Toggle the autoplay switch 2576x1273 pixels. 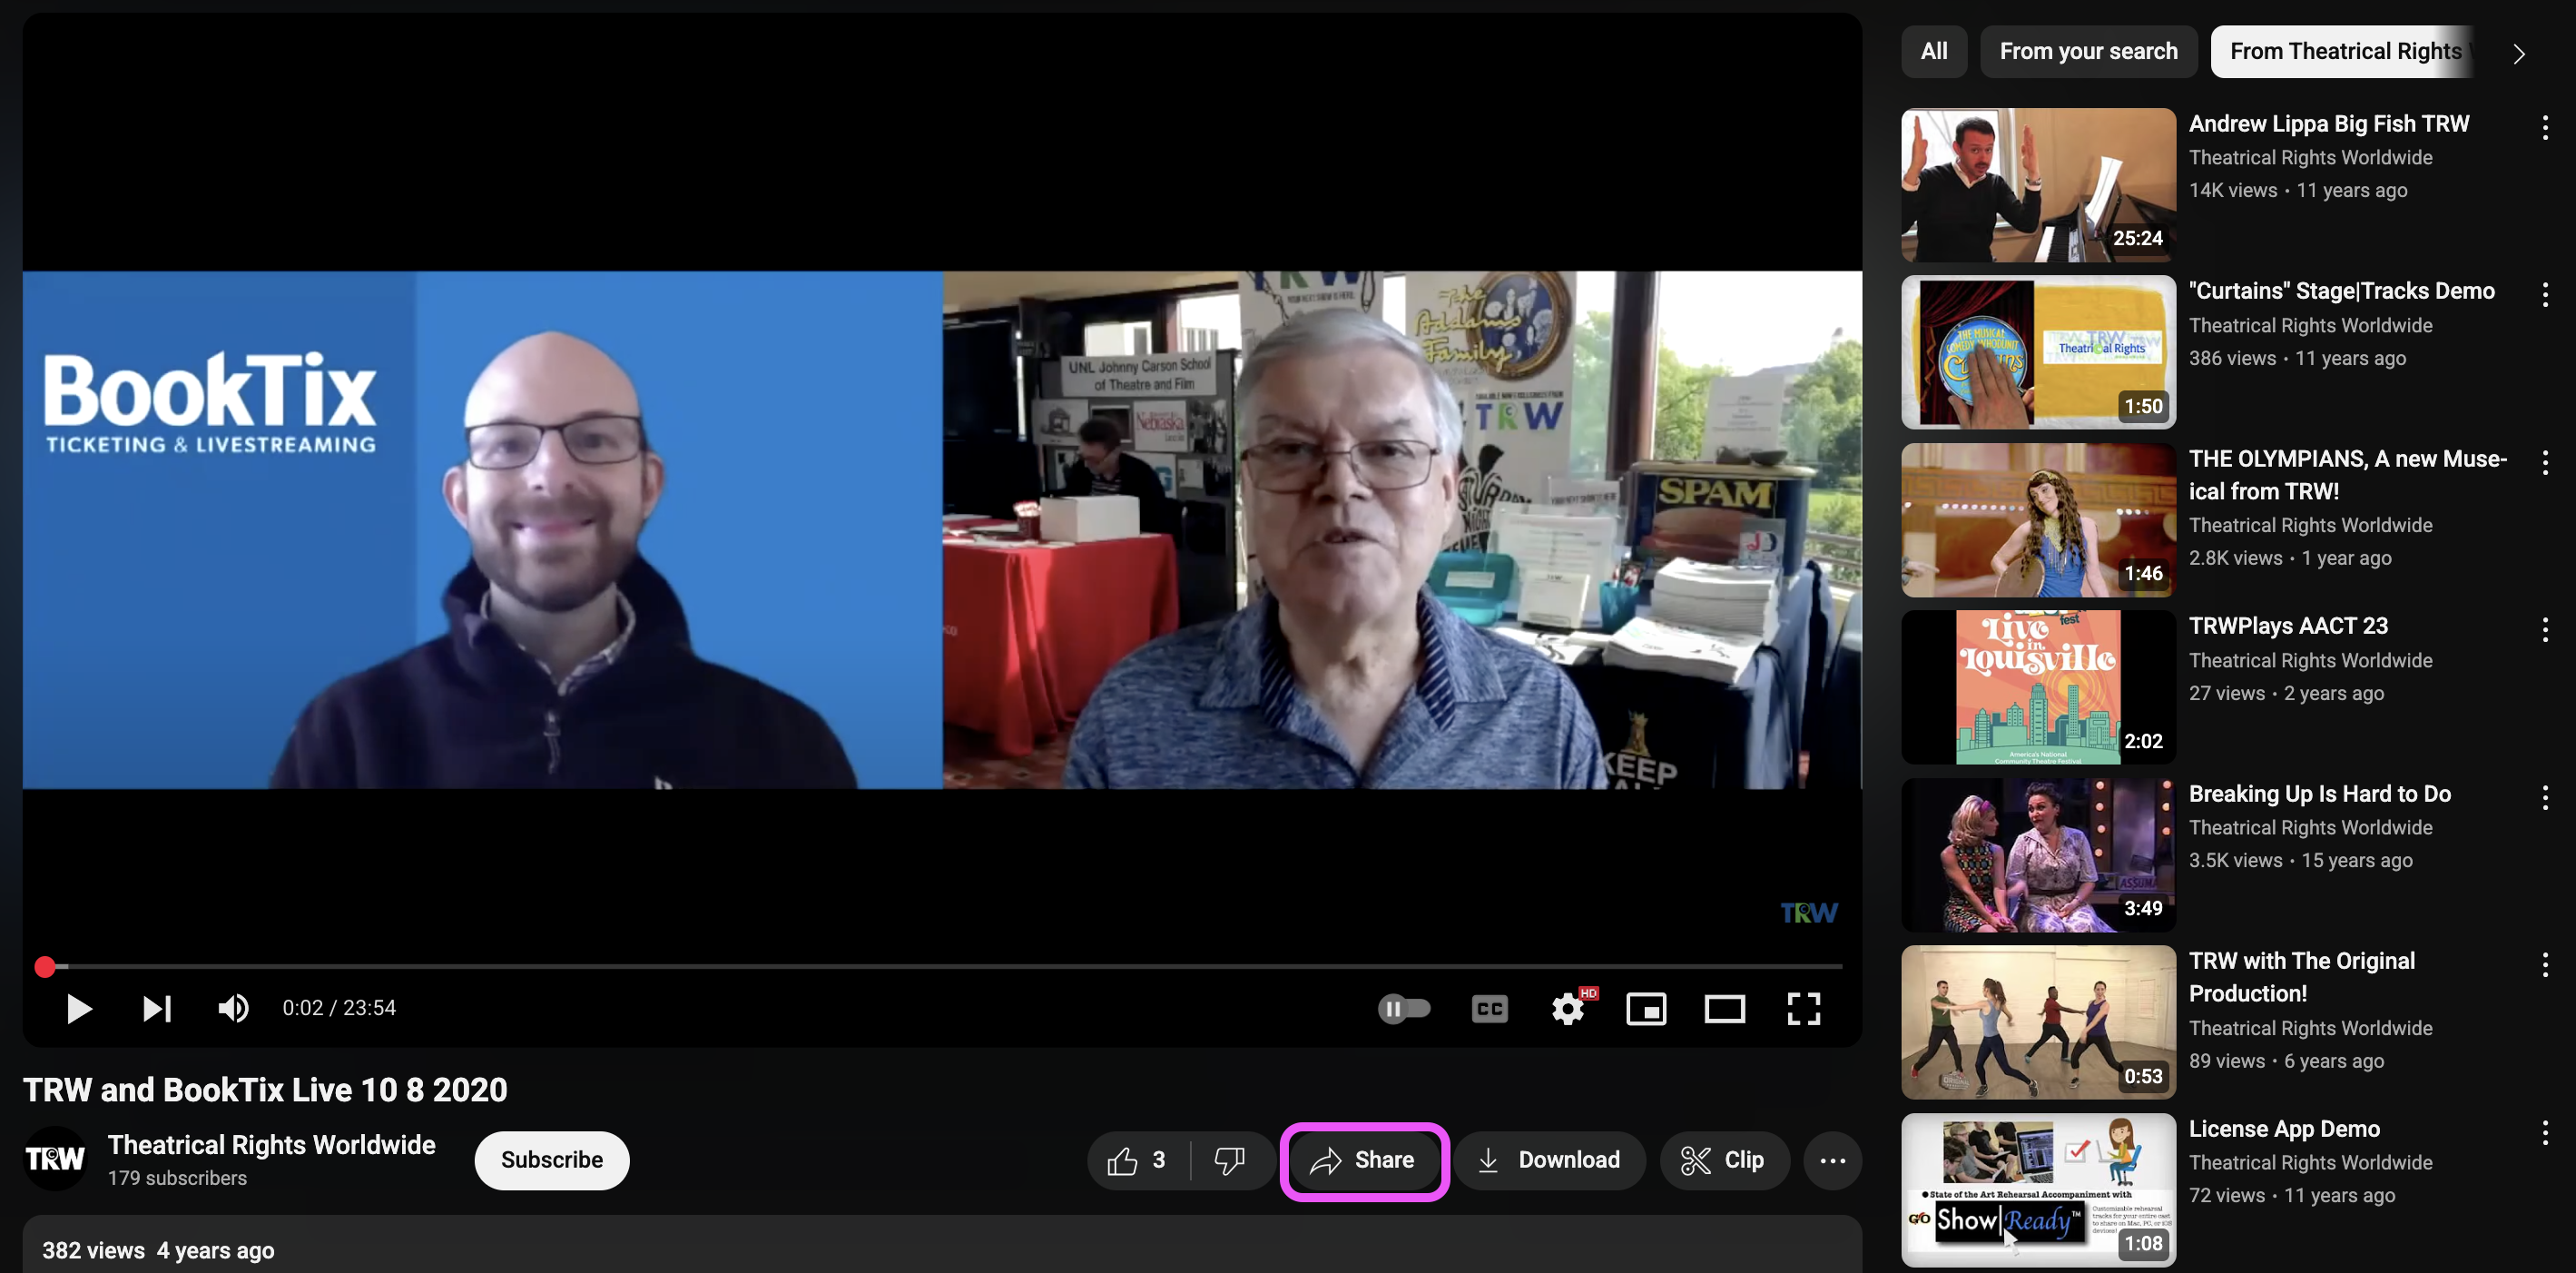tap(1404, 1008)
